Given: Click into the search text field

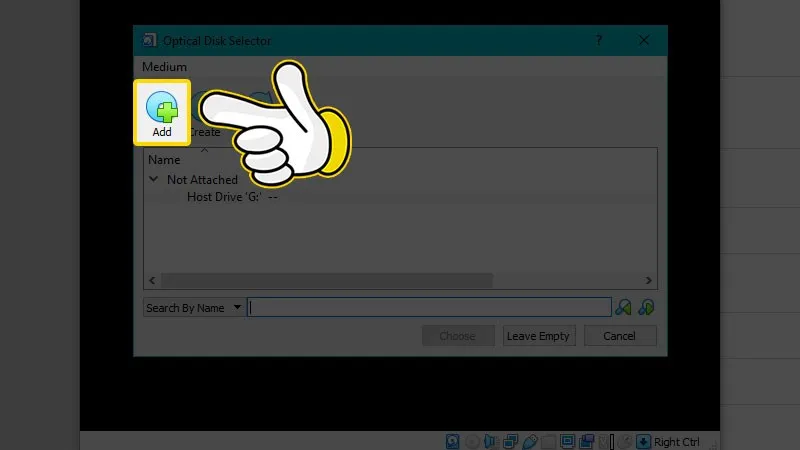Looking at the screenshot, I should [x=430, y=308].
